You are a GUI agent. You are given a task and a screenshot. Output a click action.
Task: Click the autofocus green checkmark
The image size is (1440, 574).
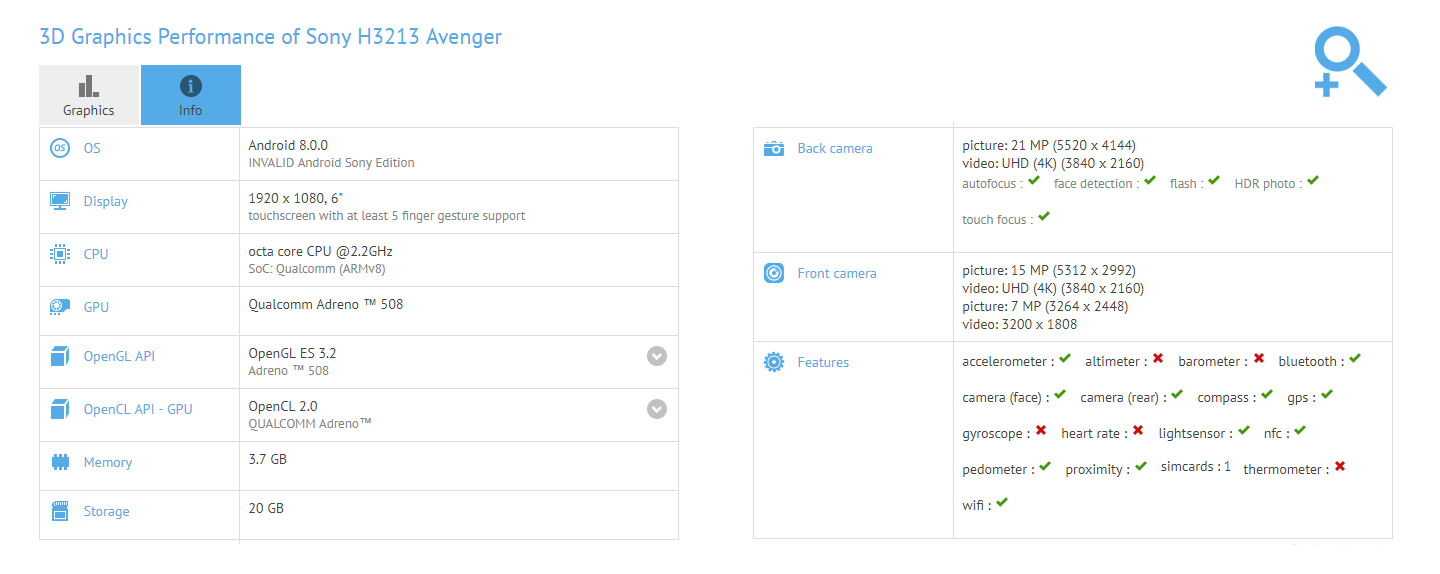click(1034, 181)
